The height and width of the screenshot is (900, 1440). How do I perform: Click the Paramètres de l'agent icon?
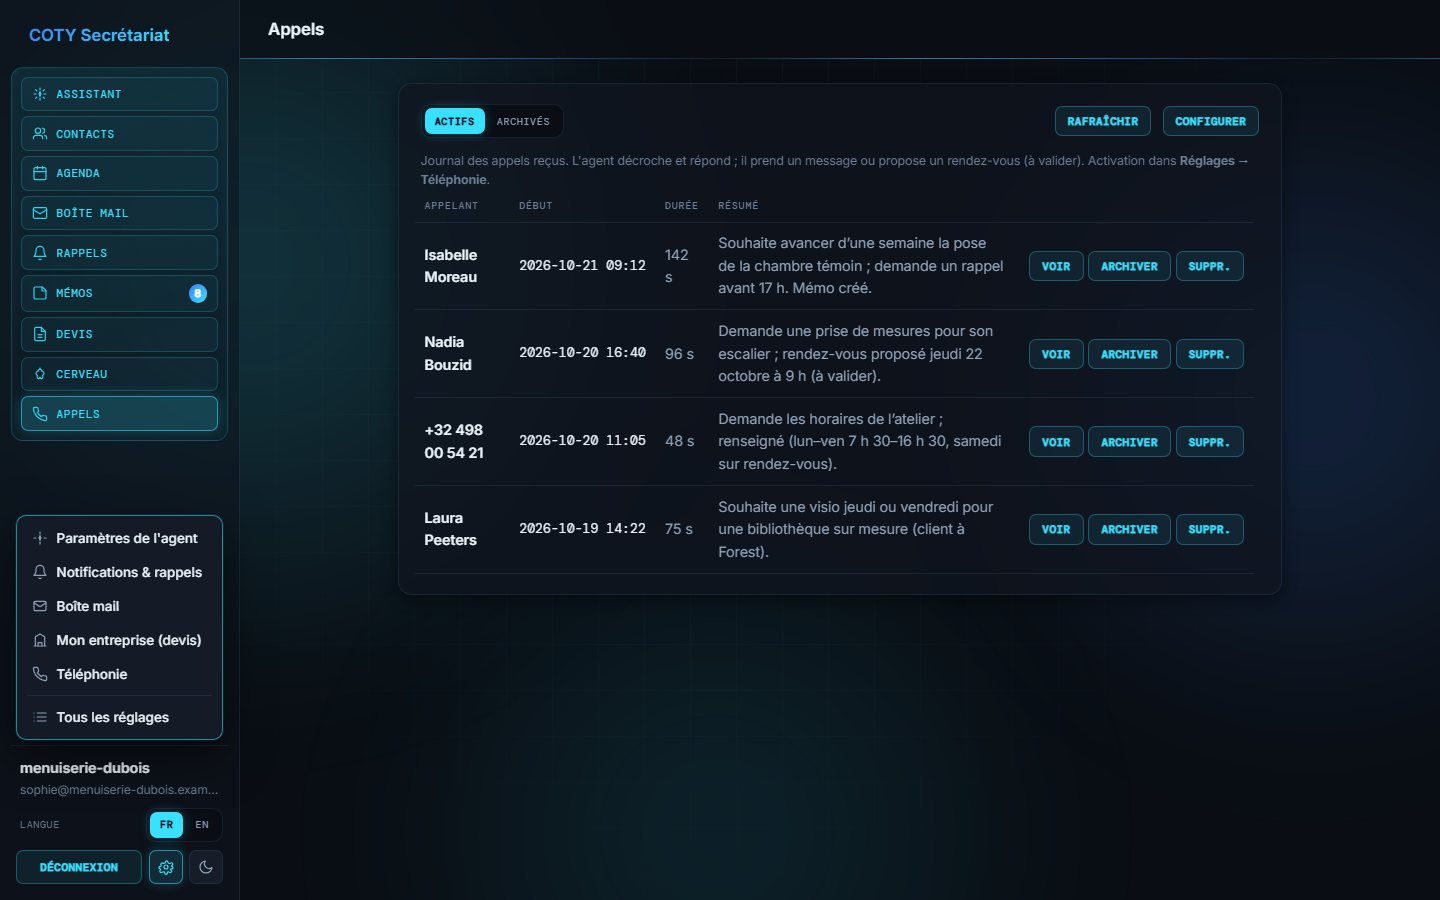pos(40,538)
